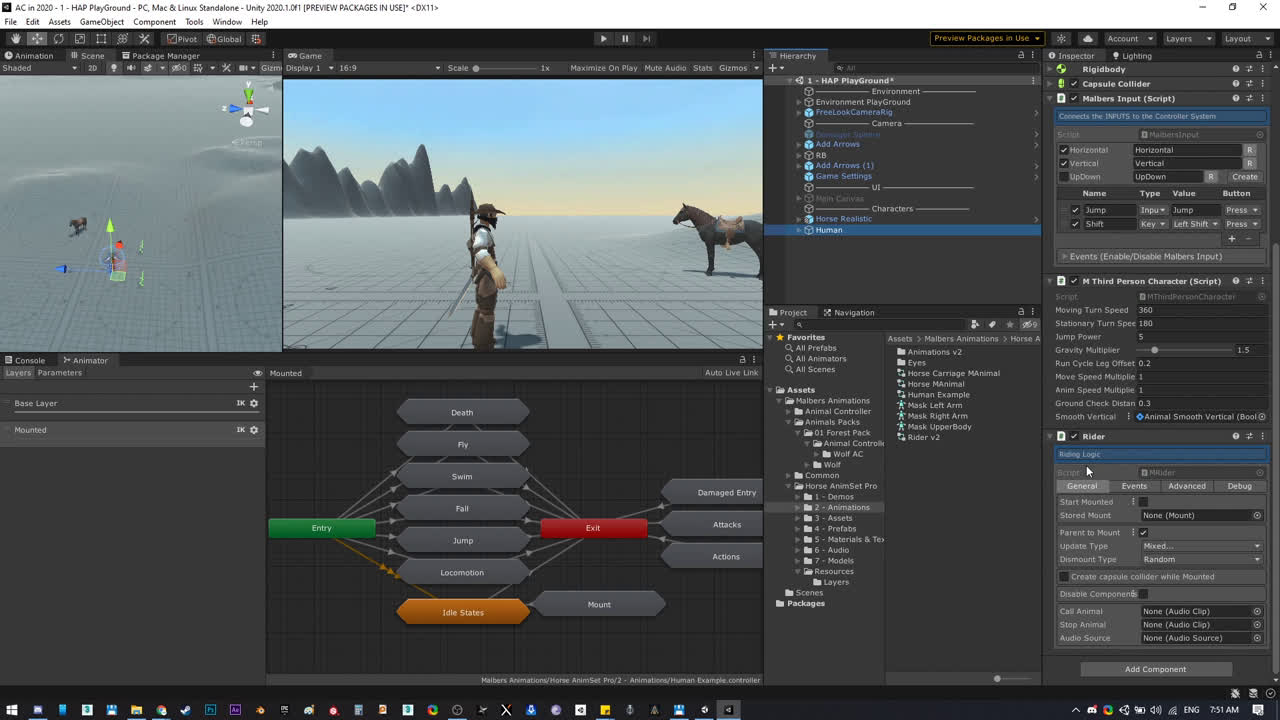Image resolution: width=1280 pixels, height=720 pixels.
Task: Uncheck the Parent to Mount checkbox
Action: point(1144,532)
